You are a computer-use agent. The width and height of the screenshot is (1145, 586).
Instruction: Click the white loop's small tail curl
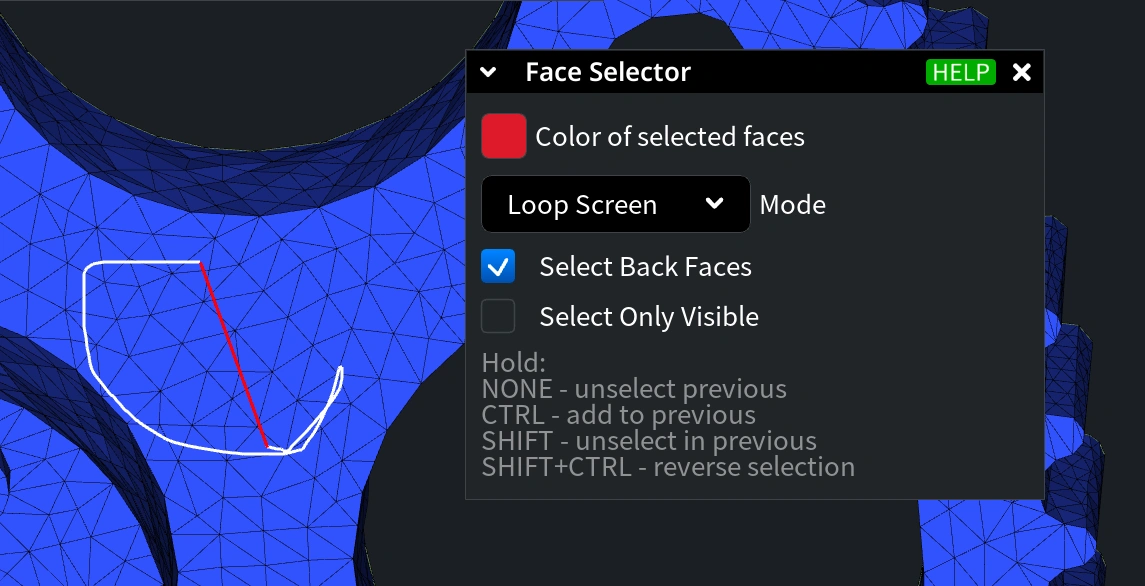[321, 413]
